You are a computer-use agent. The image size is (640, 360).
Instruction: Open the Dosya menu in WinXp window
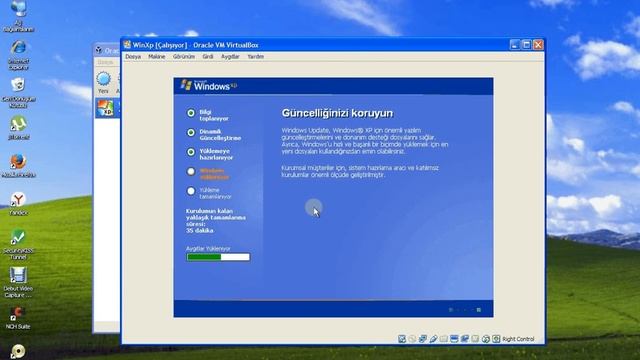[133, 56]
